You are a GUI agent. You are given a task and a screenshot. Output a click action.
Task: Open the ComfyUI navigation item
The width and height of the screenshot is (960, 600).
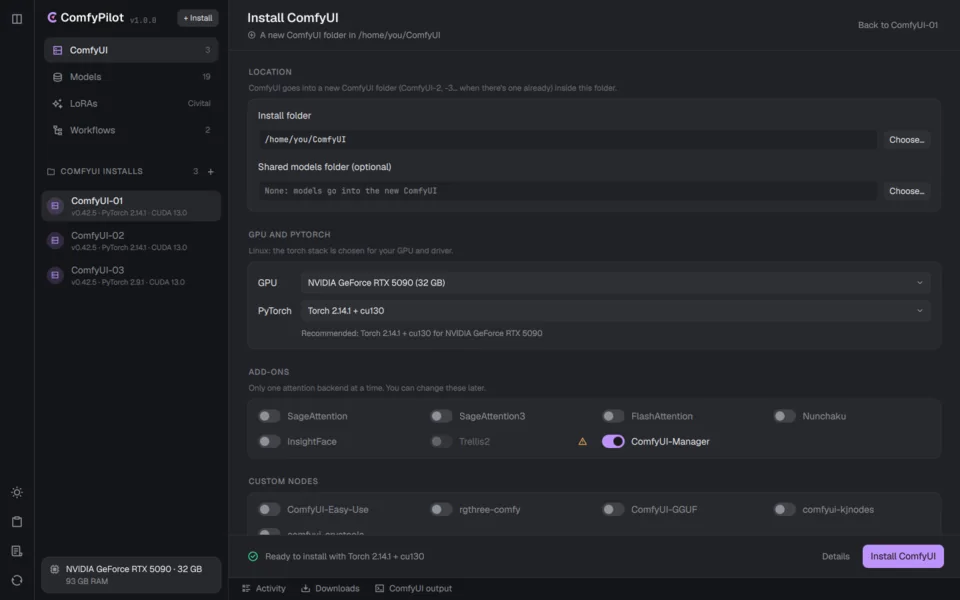[131, 50]
